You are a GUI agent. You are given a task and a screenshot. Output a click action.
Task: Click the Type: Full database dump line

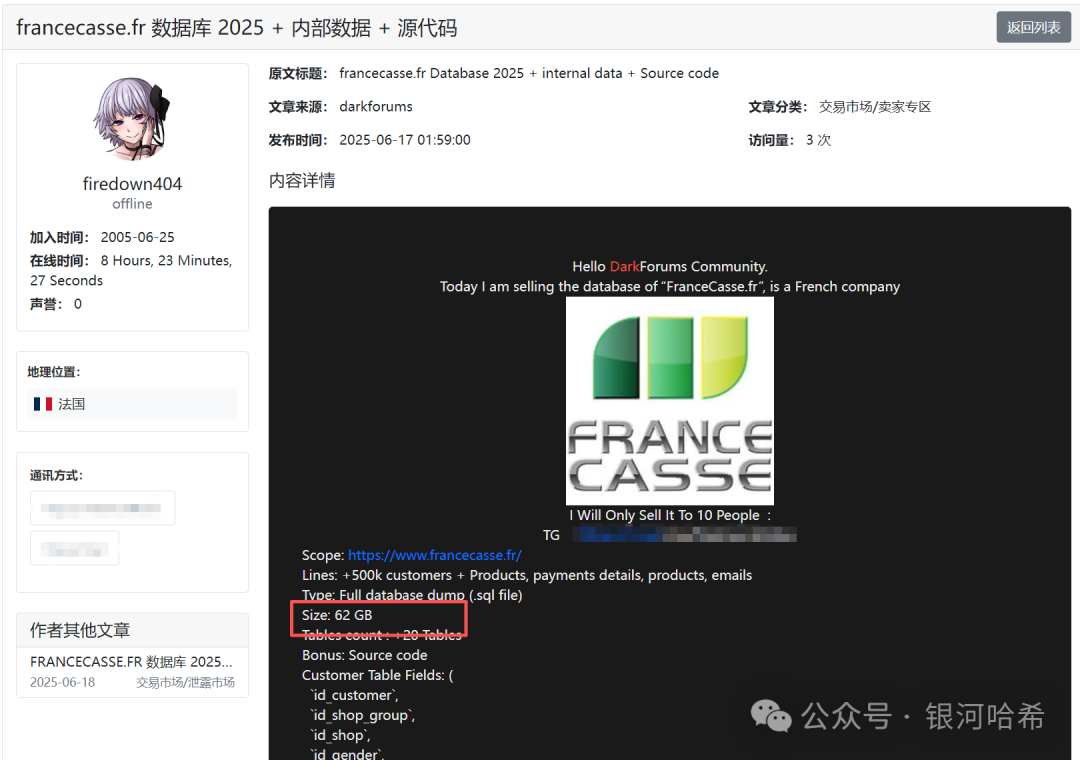click(412, 595)
